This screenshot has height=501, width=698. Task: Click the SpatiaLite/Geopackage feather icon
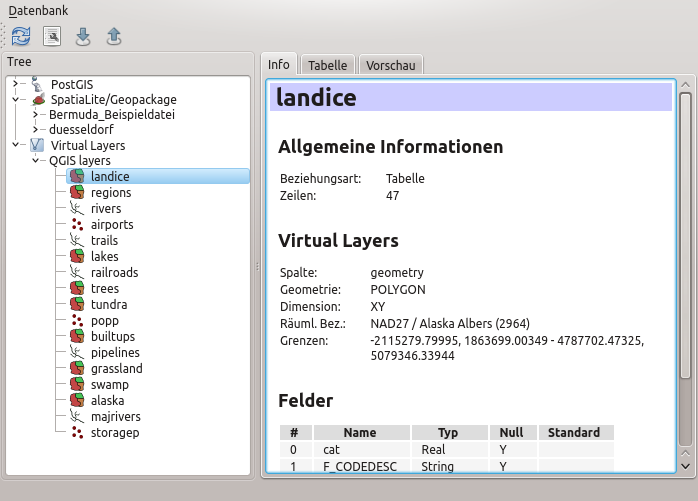tap(38, 100)
